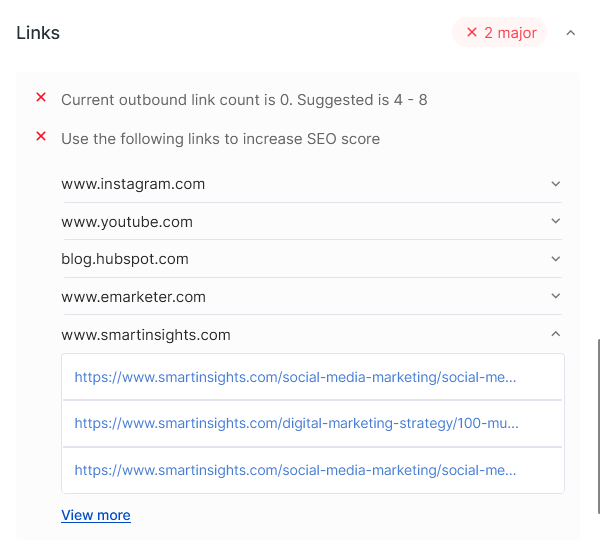The height and width of the screenshot is (547, 600).
Task: Select the www.emarketer.com row
Action: 133,297
